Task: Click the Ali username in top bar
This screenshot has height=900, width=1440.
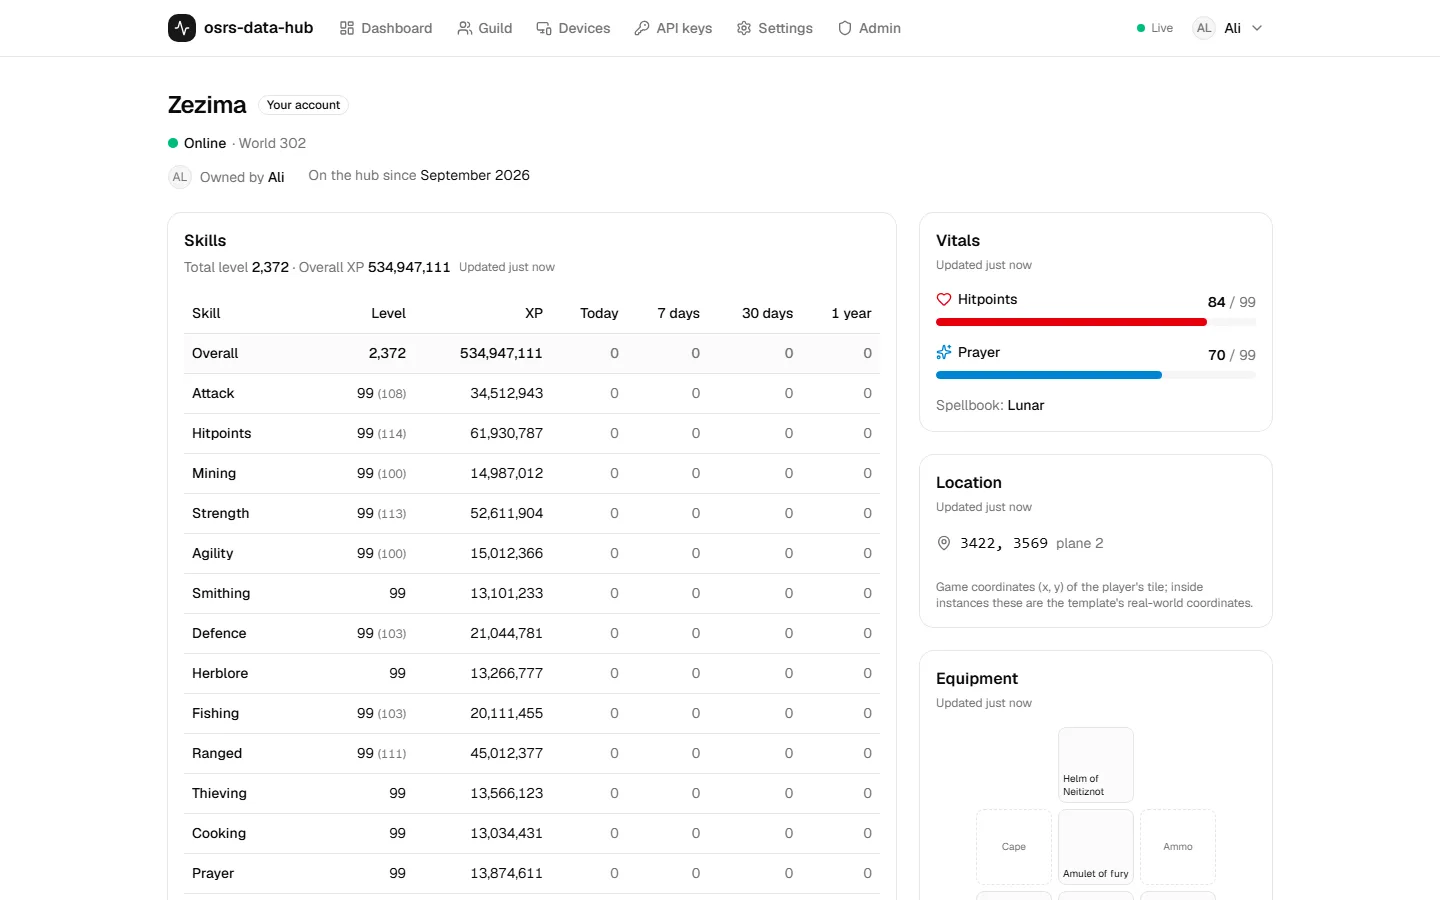Action: (x=1233, y=28)
